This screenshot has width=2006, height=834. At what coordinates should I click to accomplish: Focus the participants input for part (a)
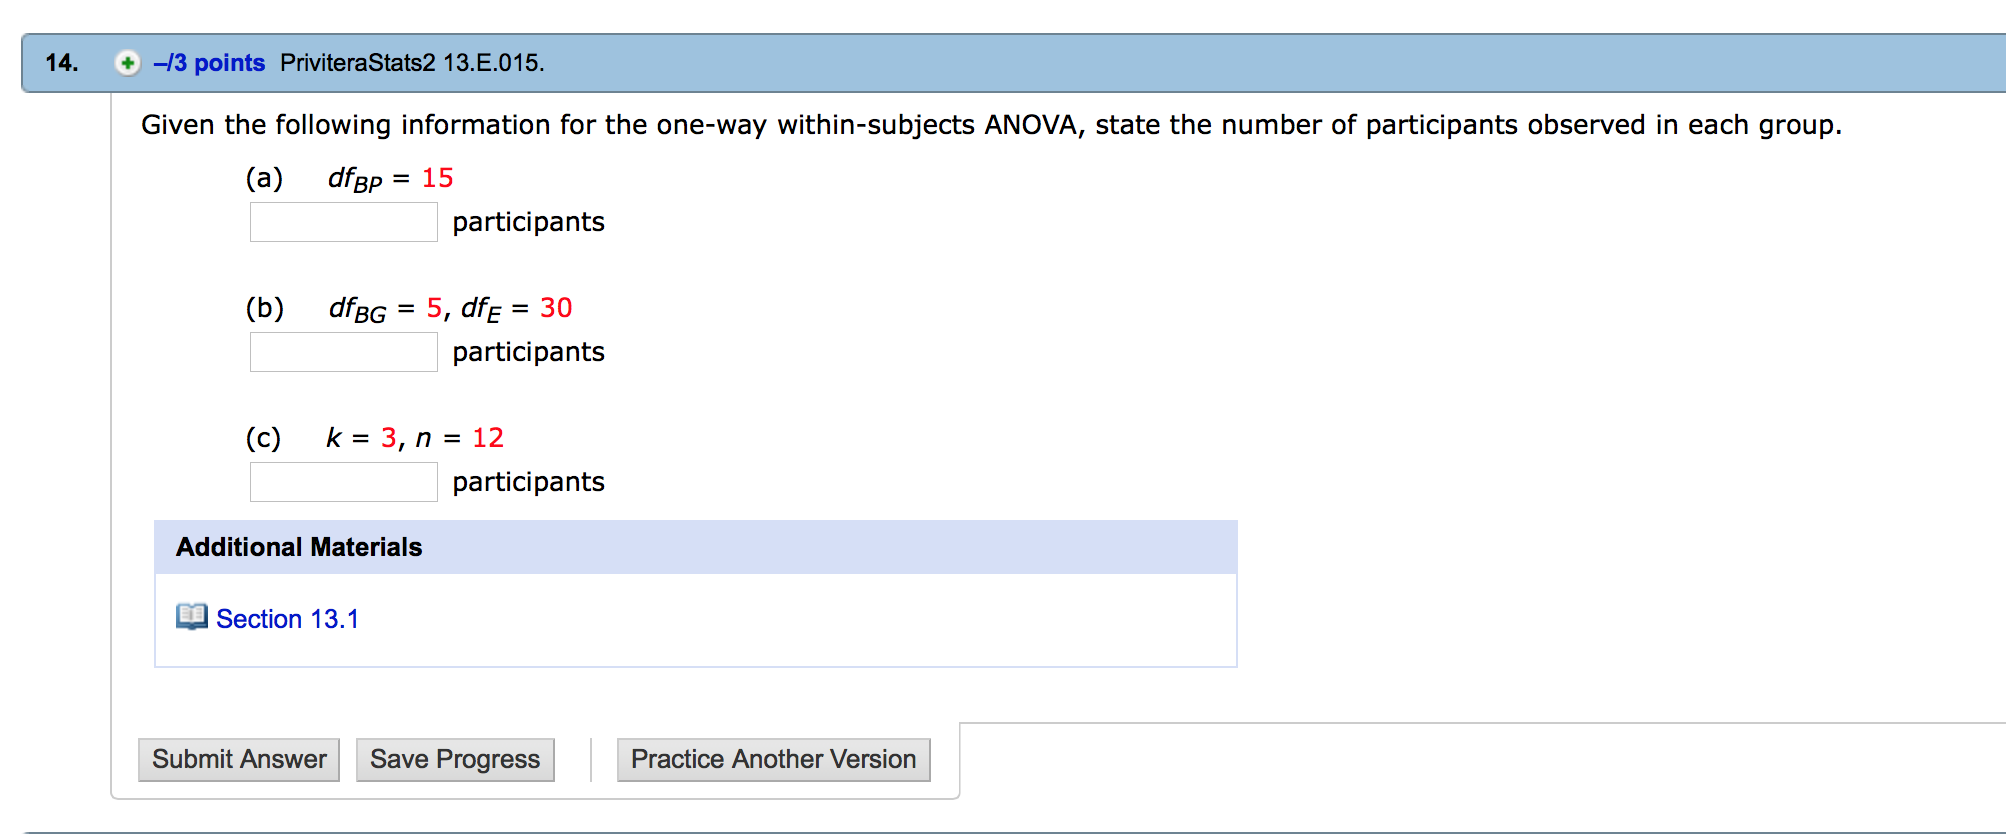(343, 222)
